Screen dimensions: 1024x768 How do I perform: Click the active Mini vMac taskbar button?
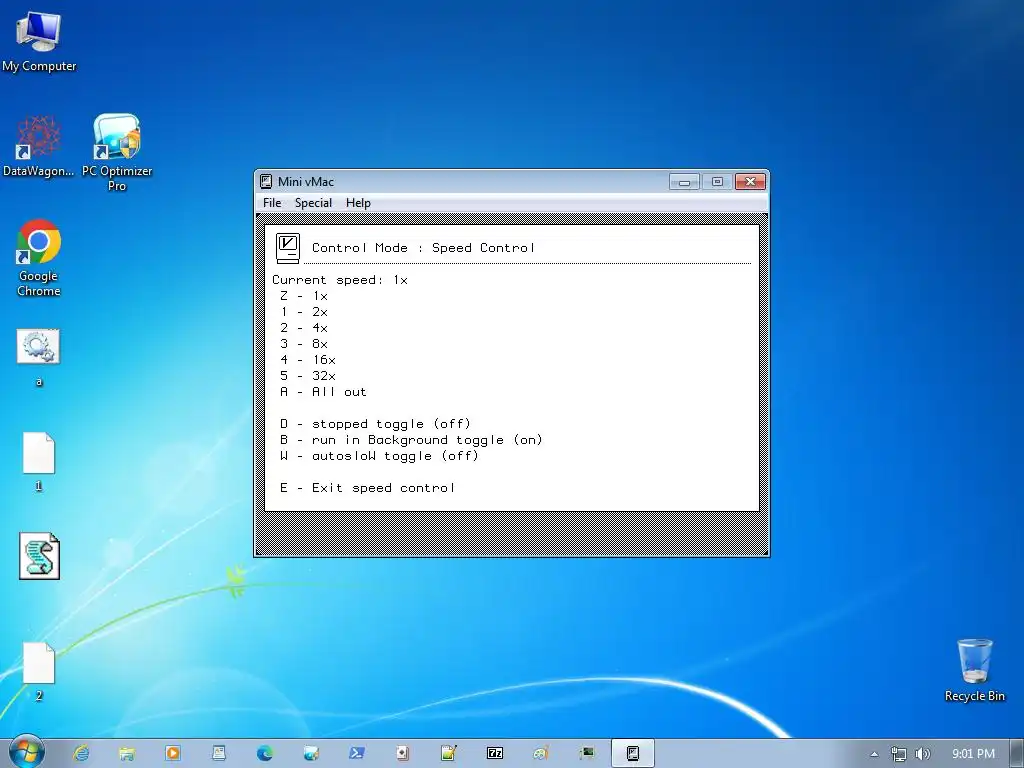click(x=633, y=753)
